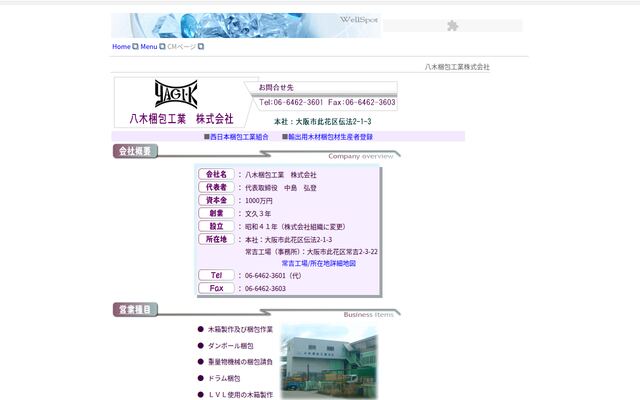
Task: Click the 代表取締役 中島 弘登 text
Action: click(x=281, y=188)
